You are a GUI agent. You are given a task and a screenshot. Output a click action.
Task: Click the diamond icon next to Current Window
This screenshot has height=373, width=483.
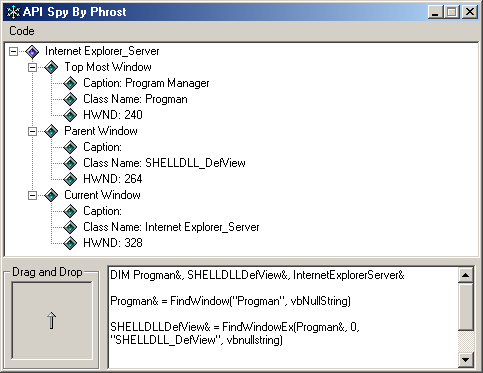pyautogui.click(x=51, y=195)
